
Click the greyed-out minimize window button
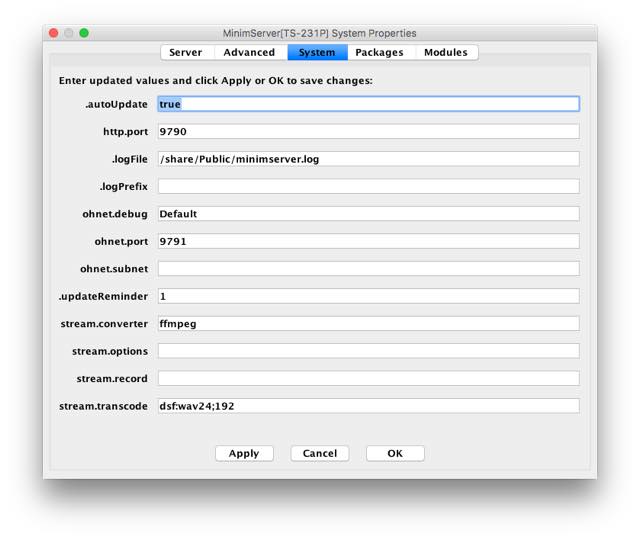click(x=69, y=33)
